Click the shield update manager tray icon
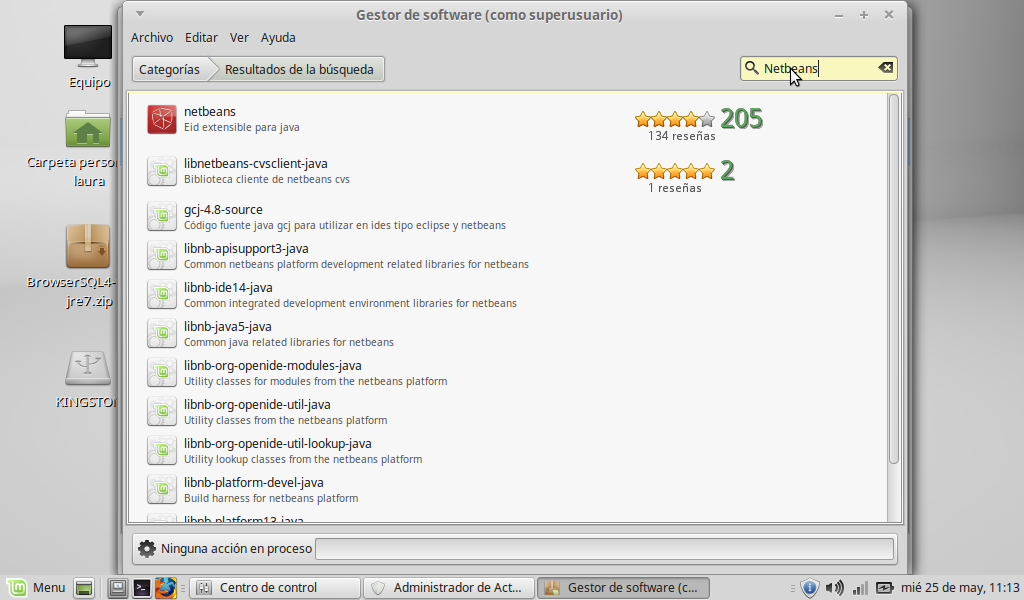Viewport: 1024px width, 600px height. tap(810, 588)
